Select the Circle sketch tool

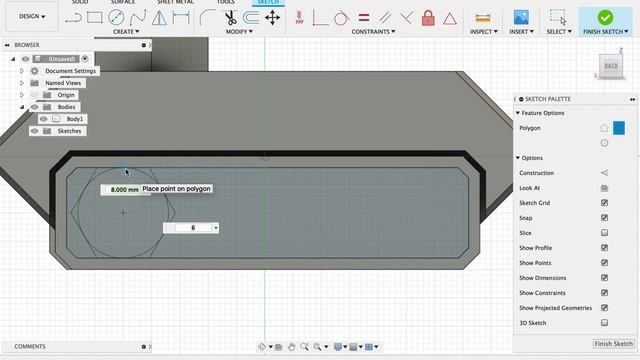(x=116, y=18)
